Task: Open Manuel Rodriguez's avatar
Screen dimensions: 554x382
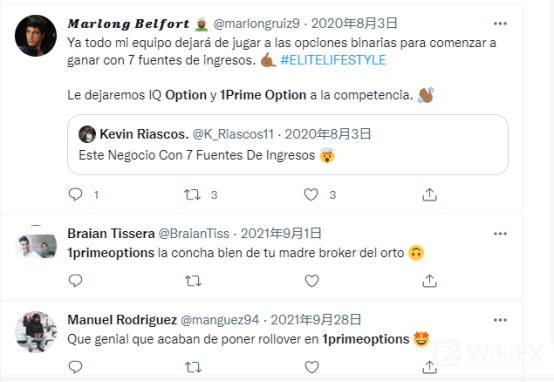Action: click(x=36, y=332)
